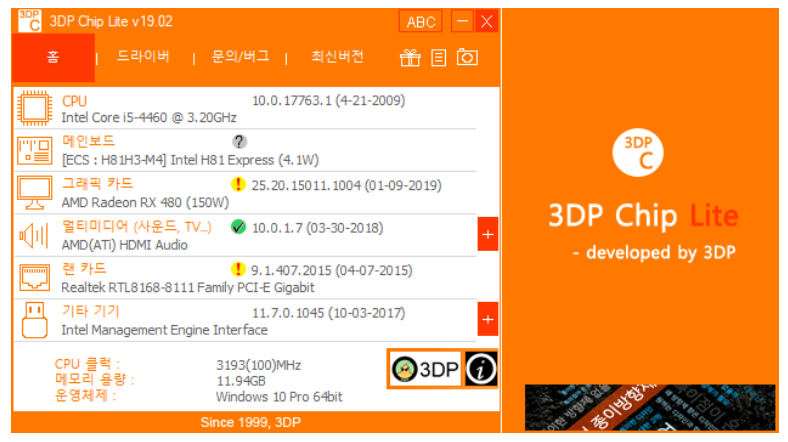Click the 3DP C title bar logo
Image resolution: width=788 pixels, height=442 pixels.
(30, 21)
